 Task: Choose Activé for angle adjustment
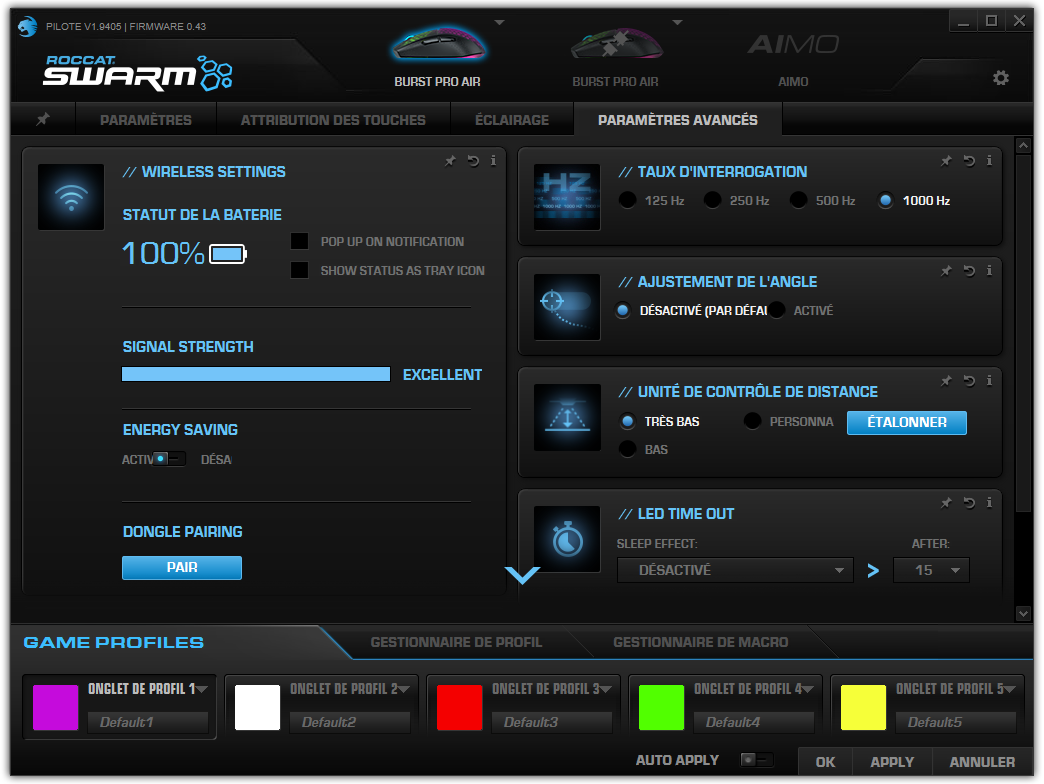[x=777, y=310]
